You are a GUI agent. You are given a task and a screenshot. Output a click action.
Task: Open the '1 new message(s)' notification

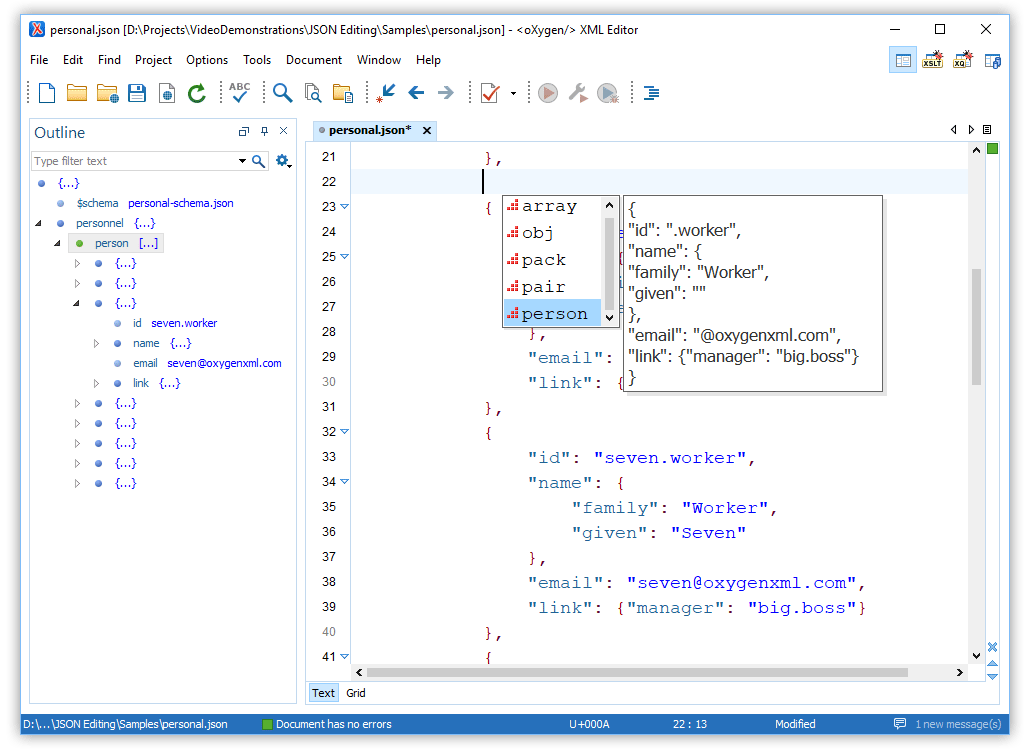pyautogui.click(x=947, y=724)
